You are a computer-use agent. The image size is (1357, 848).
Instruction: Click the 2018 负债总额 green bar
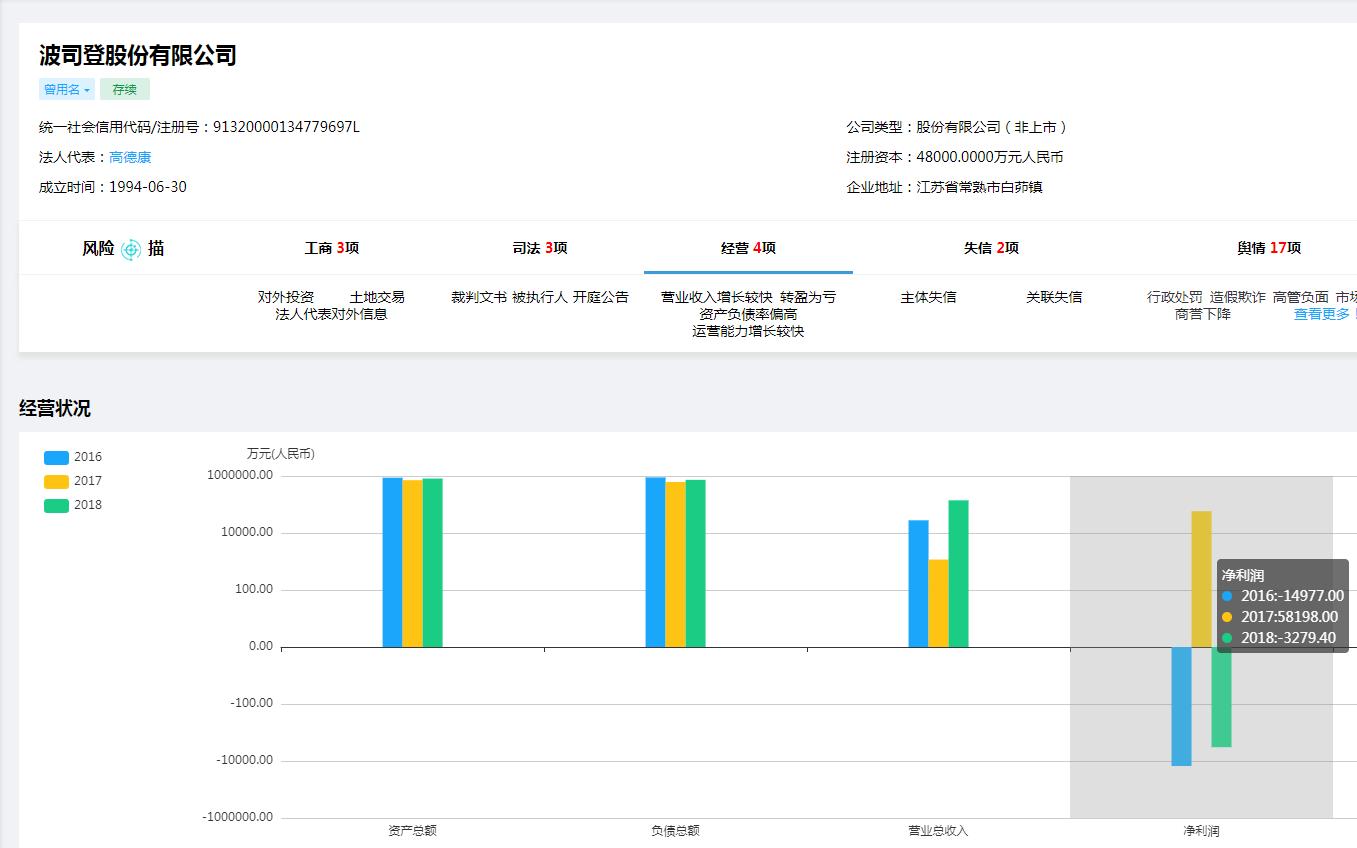point(695,563)
